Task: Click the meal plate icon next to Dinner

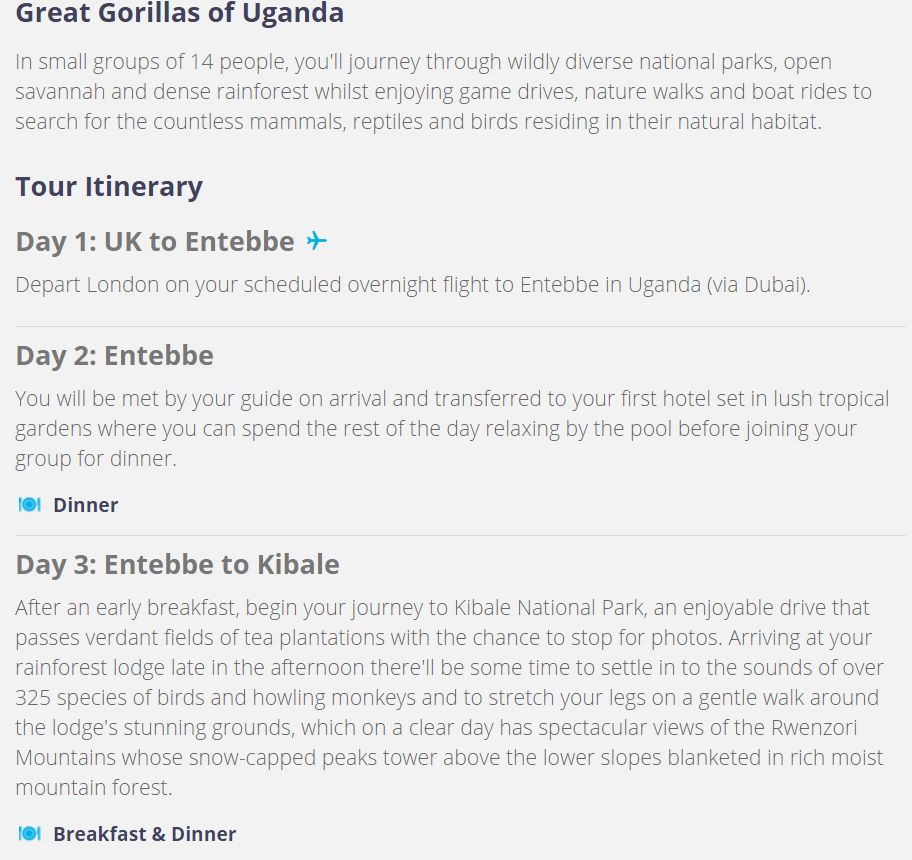Action: 30,505
